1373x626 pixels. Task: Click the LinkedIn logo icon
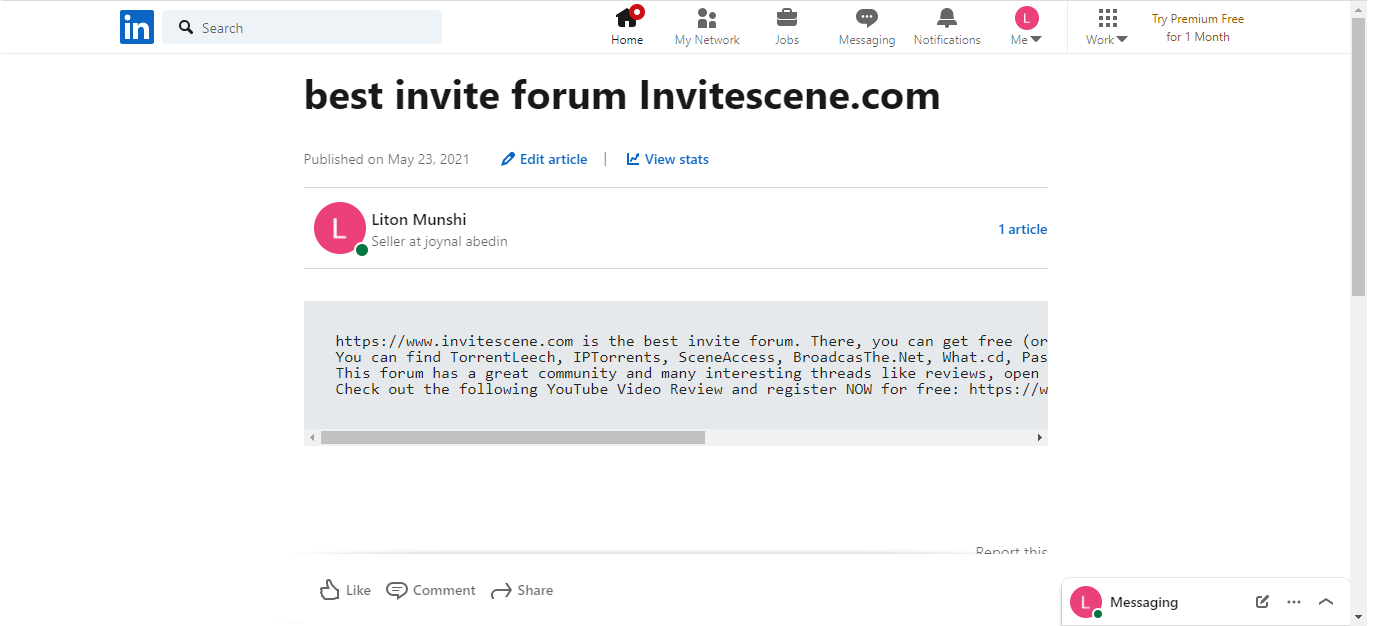pos(136,27)
